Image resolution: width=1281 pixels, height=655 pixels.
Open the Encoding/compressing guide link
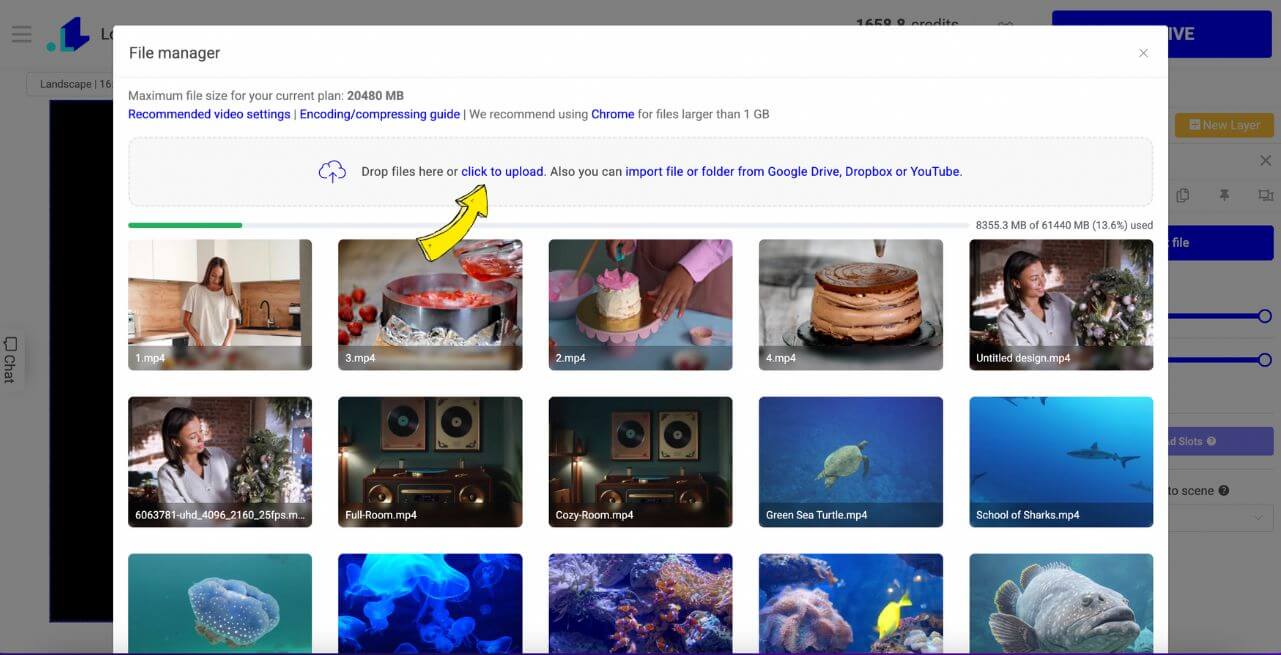(380, 114)
